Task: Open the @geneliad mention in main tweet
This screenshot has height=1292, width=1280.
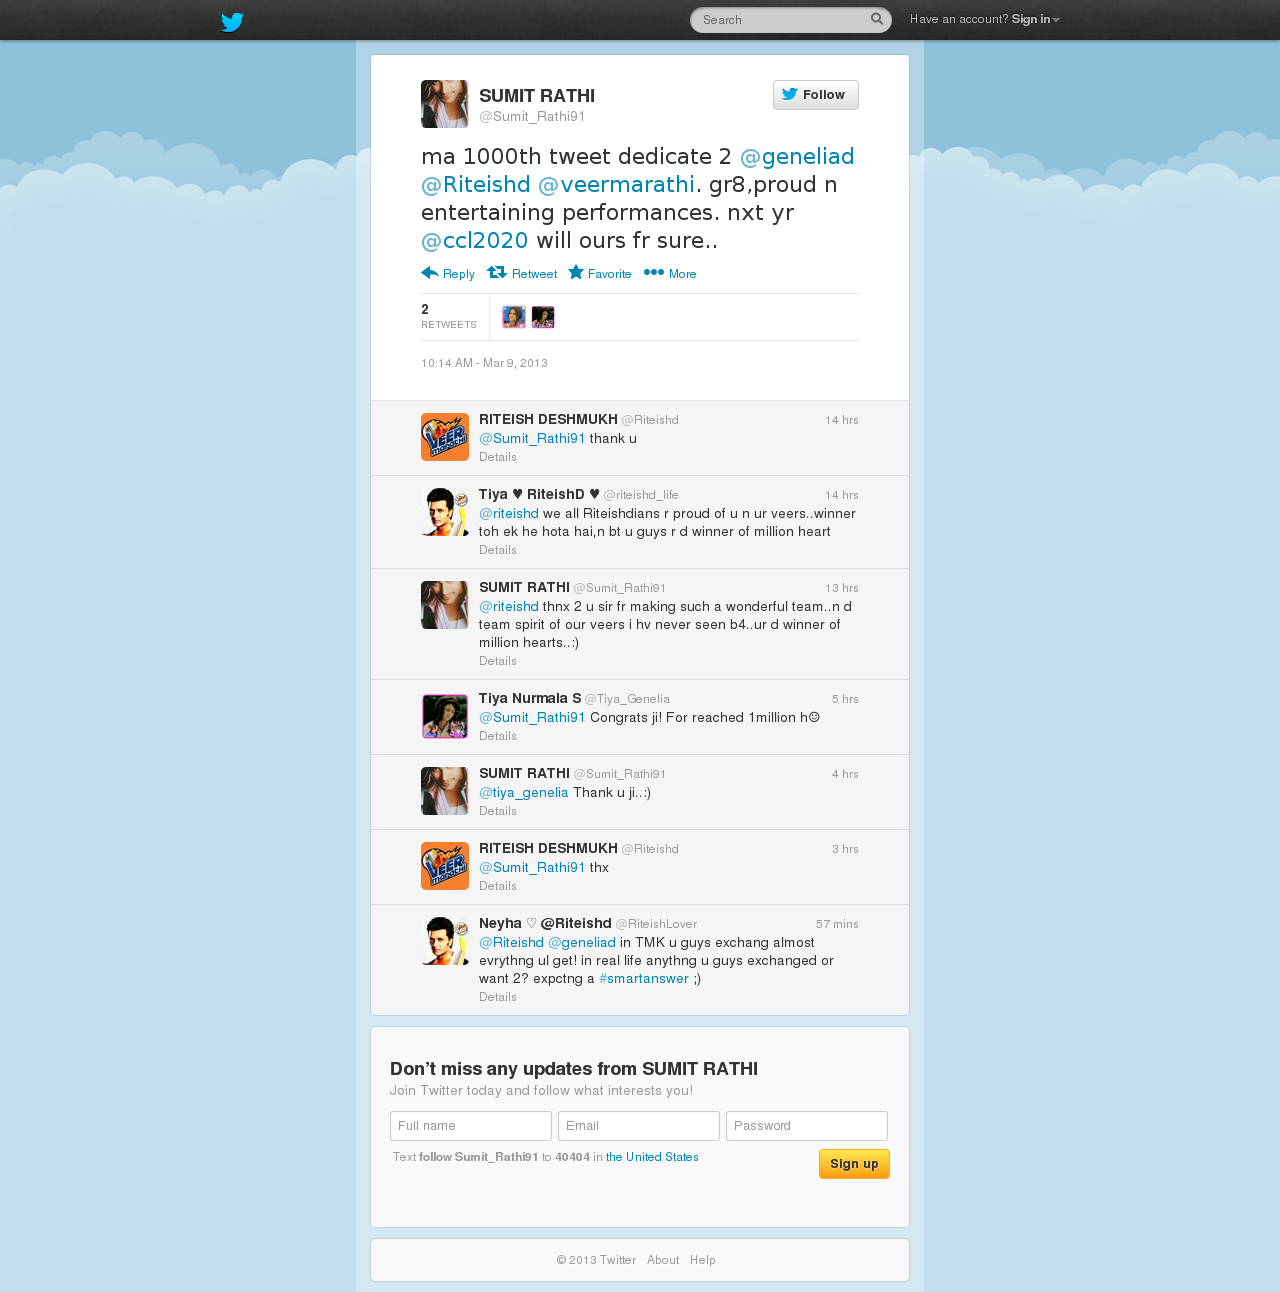Action: tap(797, 156)
